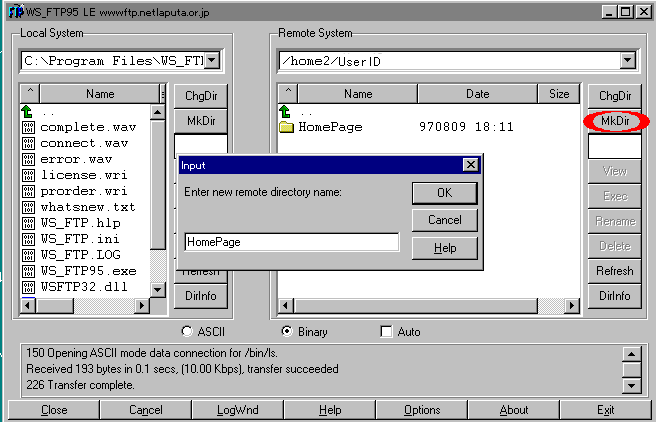Click the prorder.wri file icon
The width and height of the screenshot is (656, 422).
pos(28,191)
